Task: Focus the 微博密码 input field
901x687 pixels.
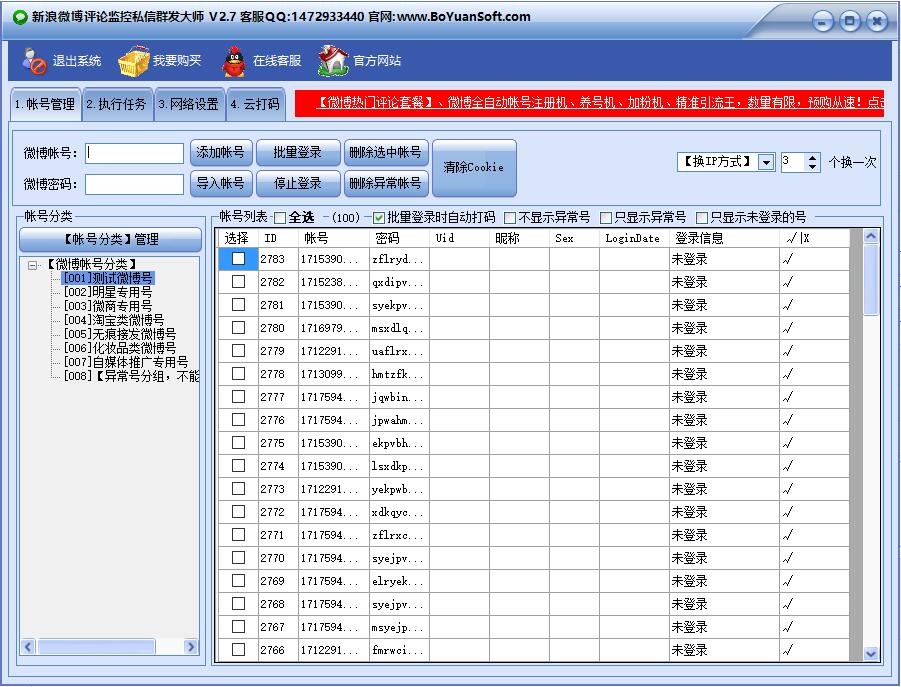Action: point(134,184)
